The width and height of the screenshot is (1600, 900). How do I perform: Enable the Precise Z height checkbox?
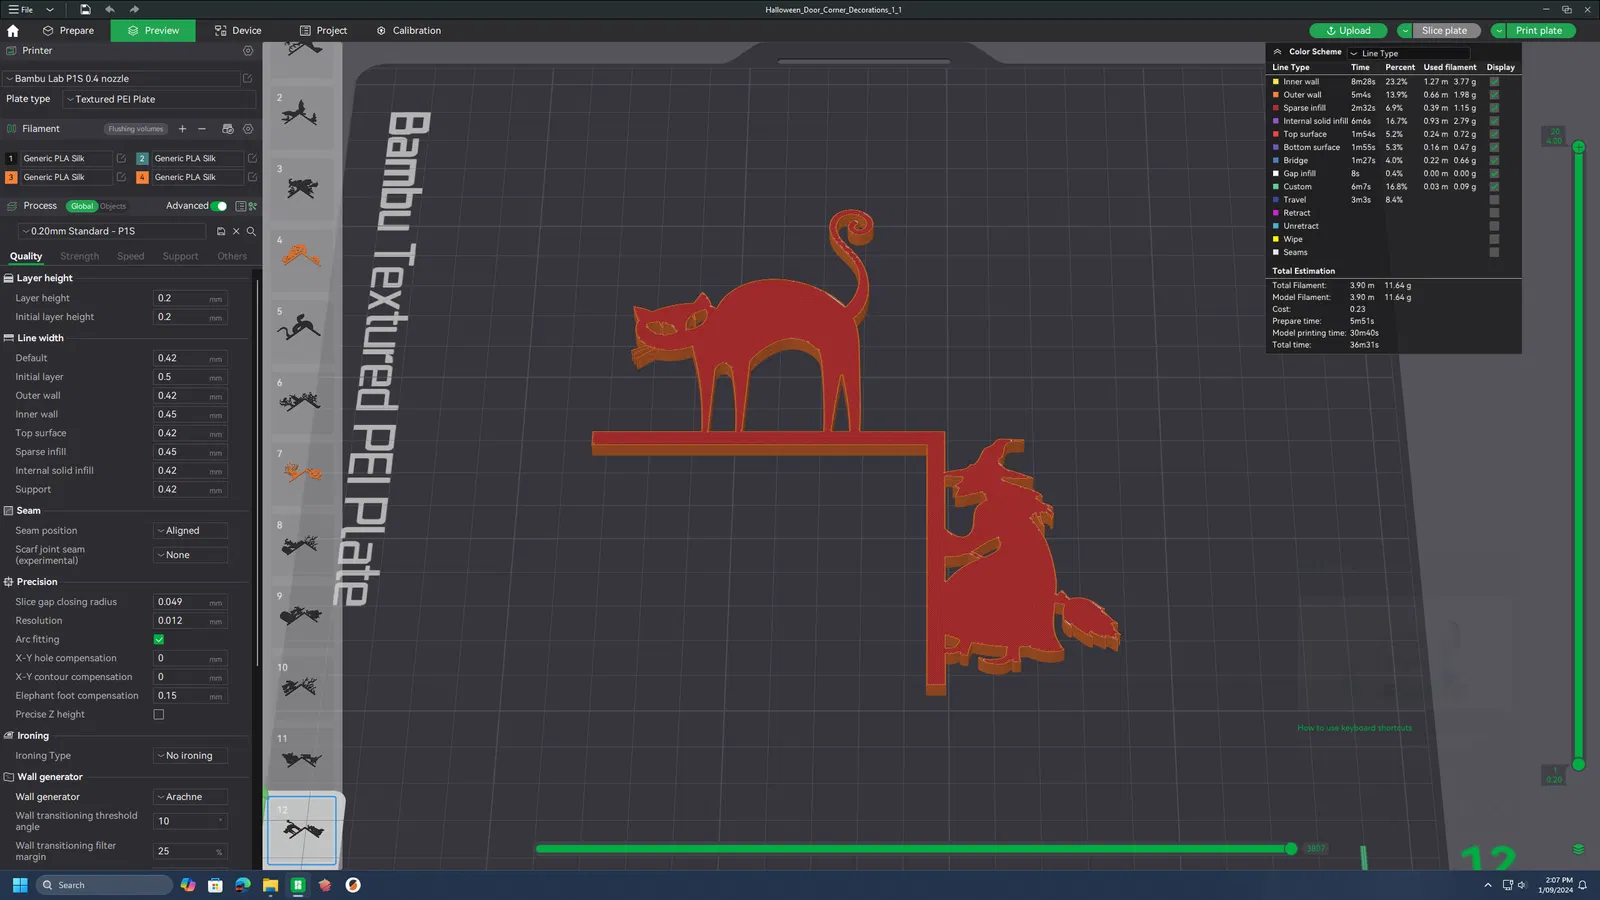coord(159,715)
